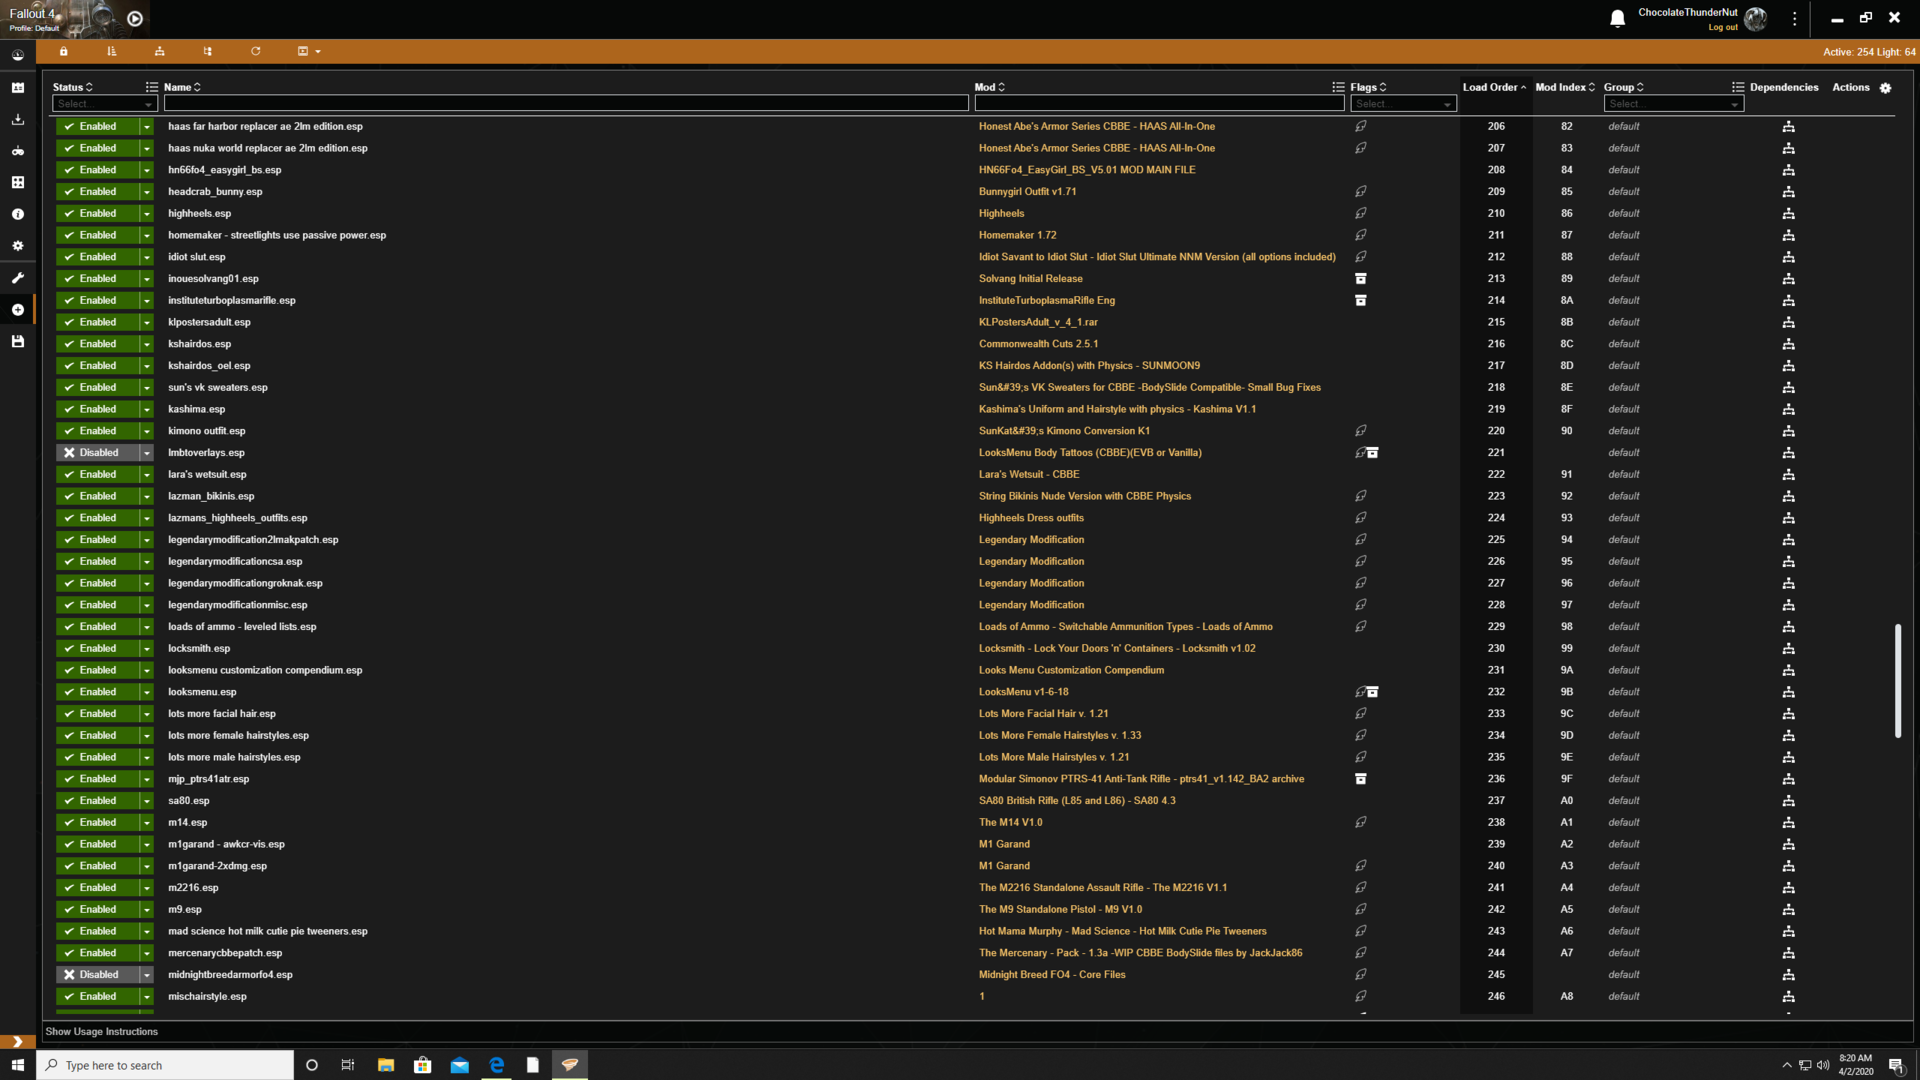The width and height of the screenshot is (1920, 1080).
Task: Launch Fallout 4 with the play button
Action: 135,18
